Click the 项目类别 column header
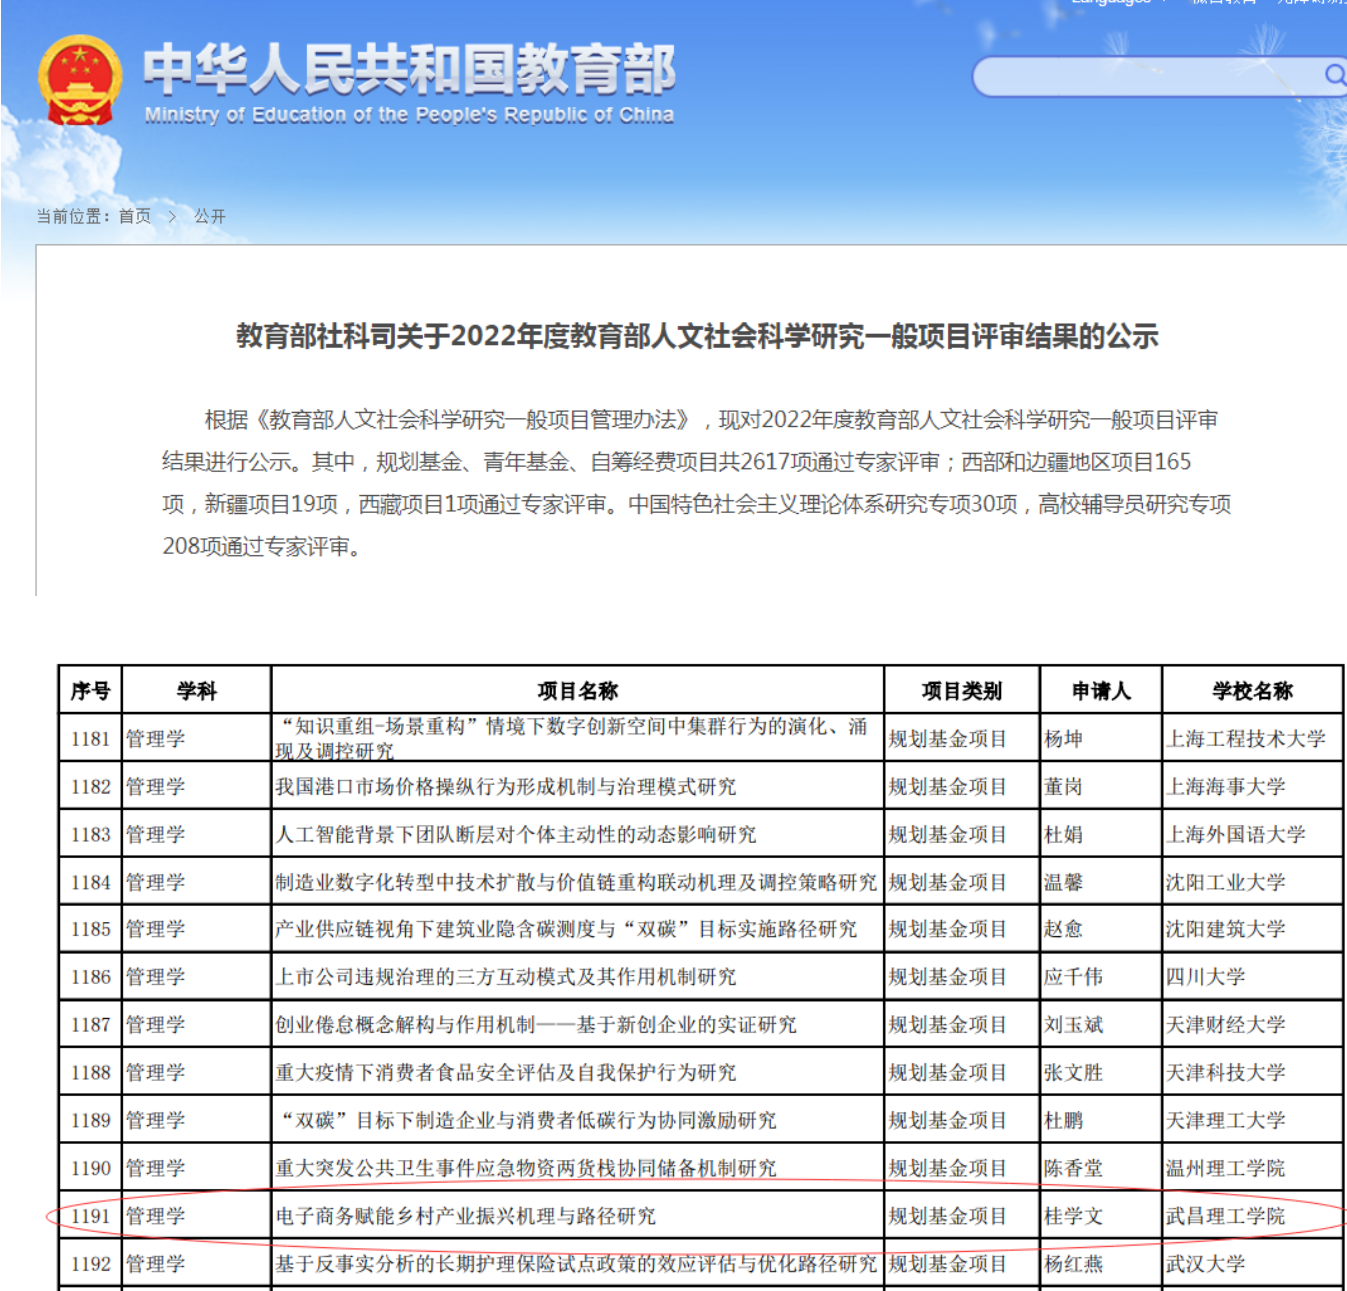 (x=961, y=691)
